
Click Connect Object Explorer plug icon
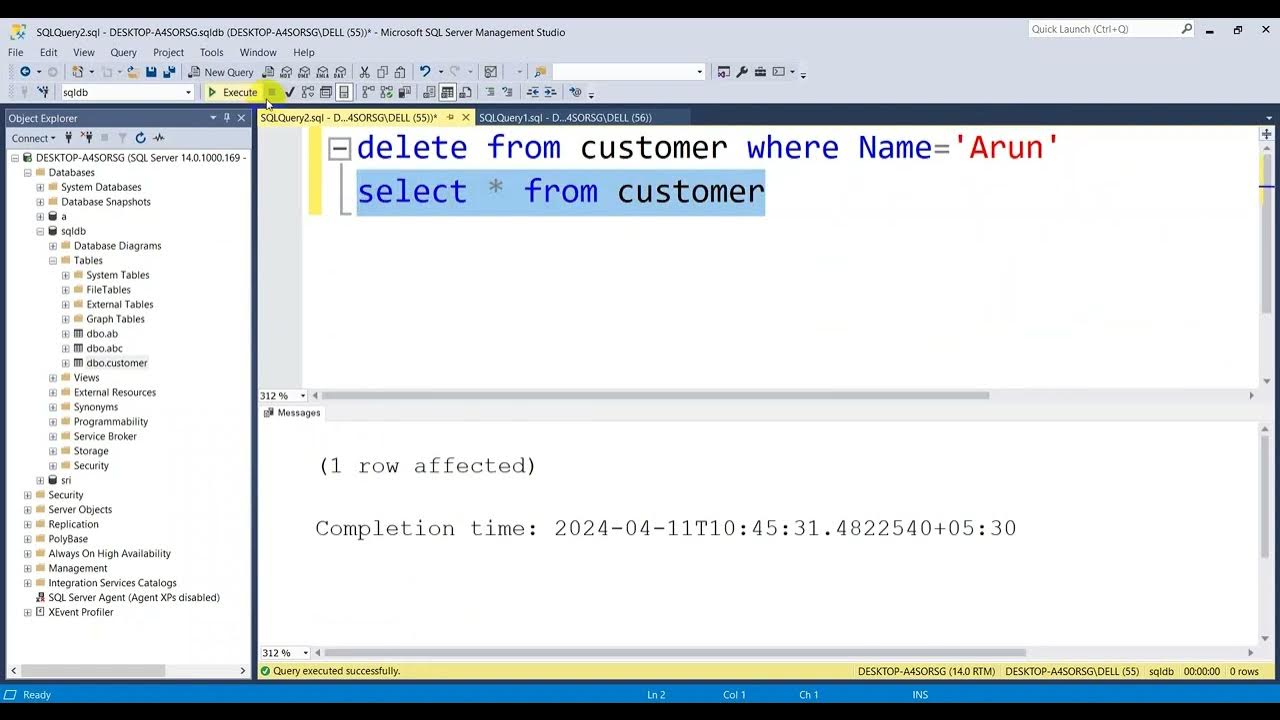70,138
